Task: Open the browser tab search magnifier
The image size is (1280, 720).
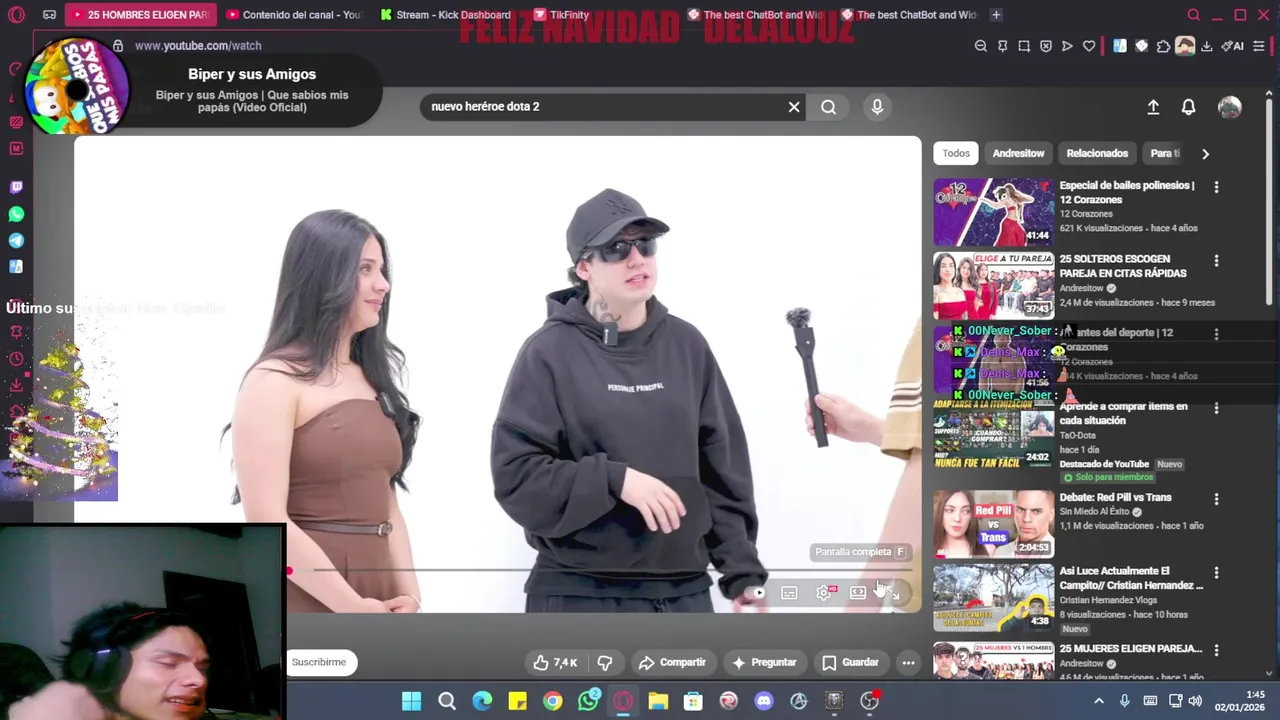Action: 1193,15
